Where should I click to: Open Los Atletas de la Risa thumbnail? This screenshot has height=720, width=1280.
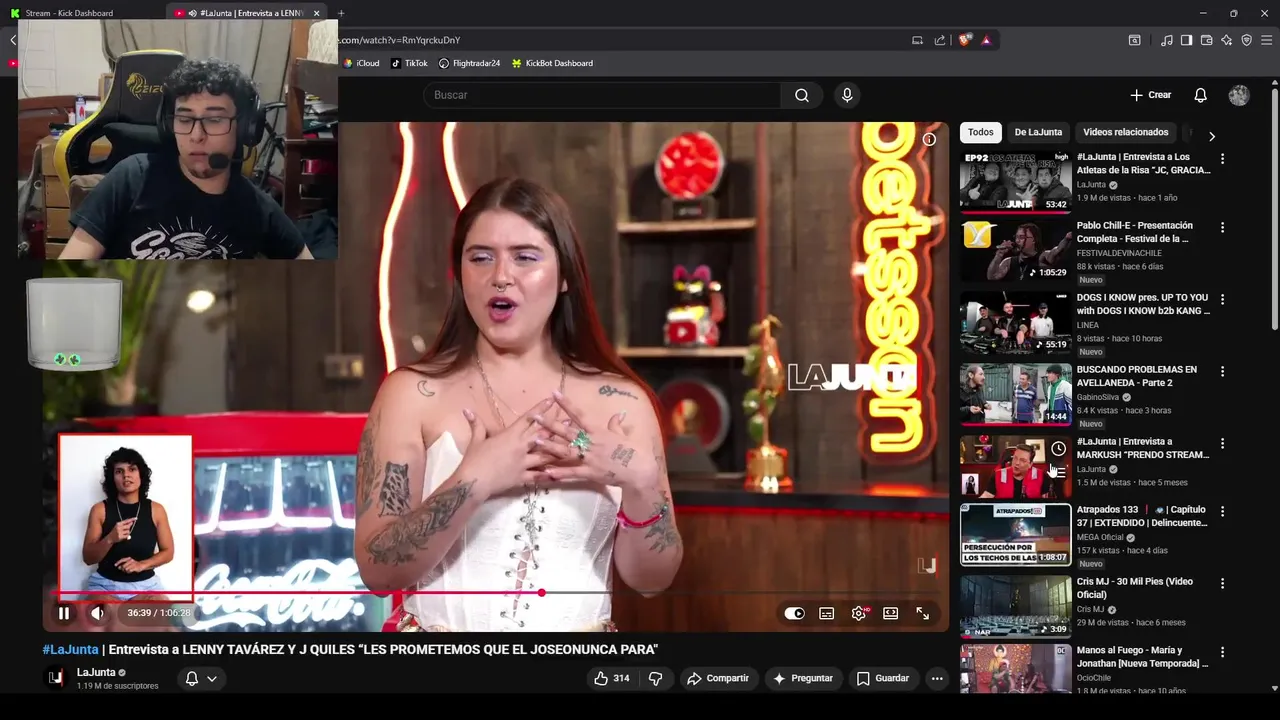[x=1015, y=181]
